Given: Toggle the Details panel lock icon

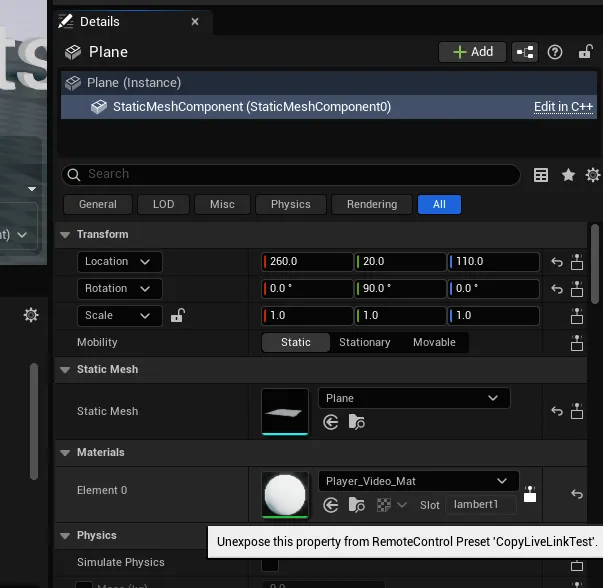Looking at the screenshot, I should 583,52.
